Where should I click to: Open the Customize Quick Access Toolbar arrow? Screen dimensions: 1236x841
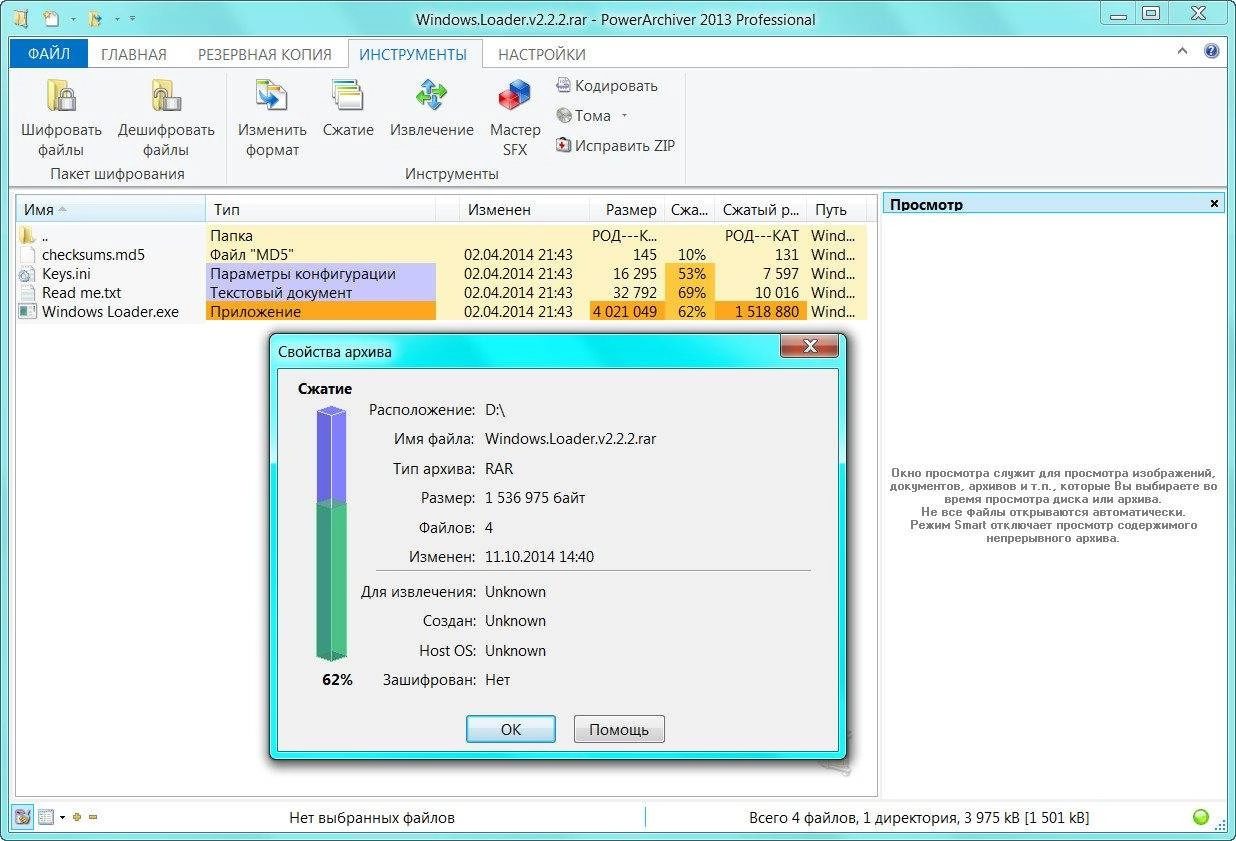(x=133, y=19)
